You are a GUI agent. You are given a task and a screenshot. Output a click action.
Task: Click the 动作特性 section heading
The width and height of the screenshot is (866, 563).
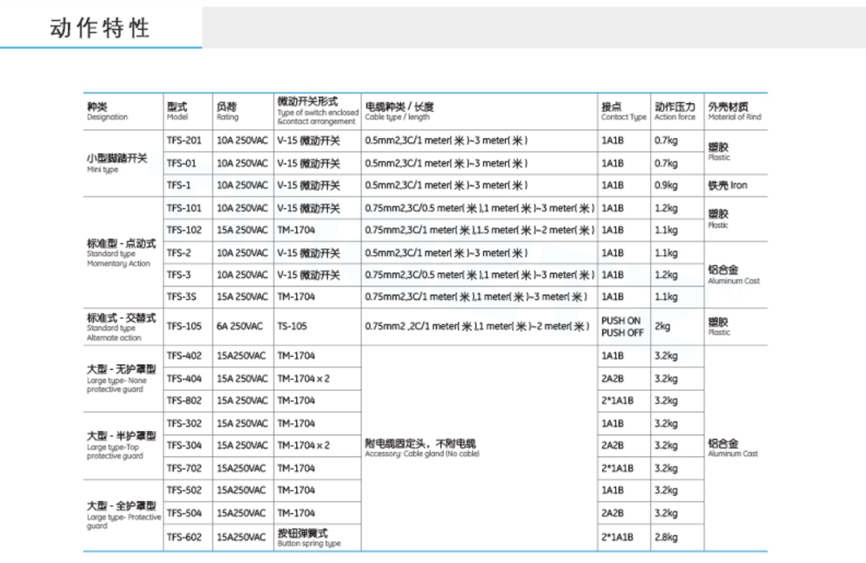click(x=100, y=28)
